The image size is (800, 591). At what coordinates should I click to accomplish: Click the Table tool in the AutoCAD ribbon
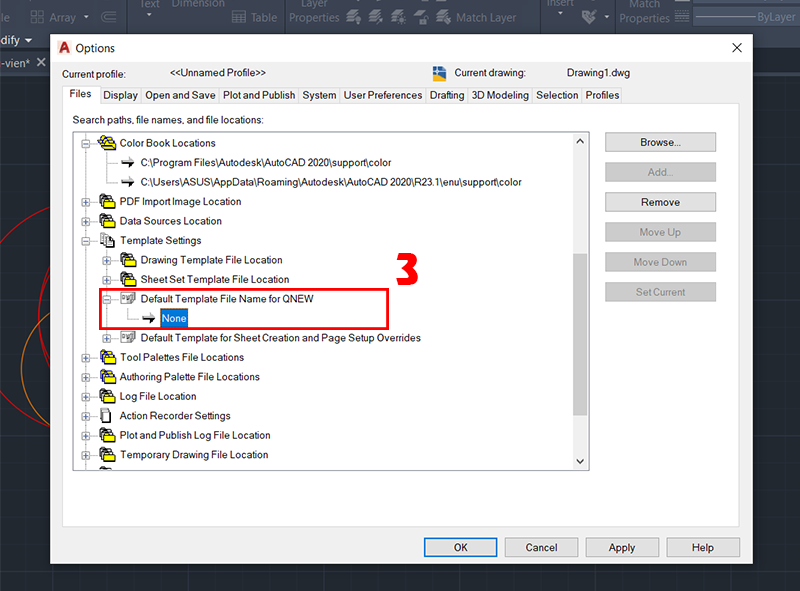click(x=255, y=17)
